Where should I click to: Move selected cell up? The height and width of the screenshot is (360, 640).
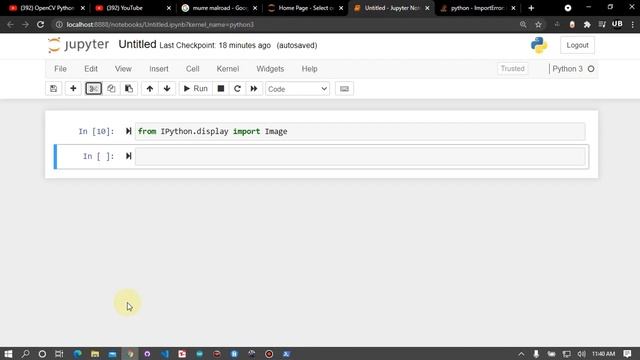(x=150, y=89)
